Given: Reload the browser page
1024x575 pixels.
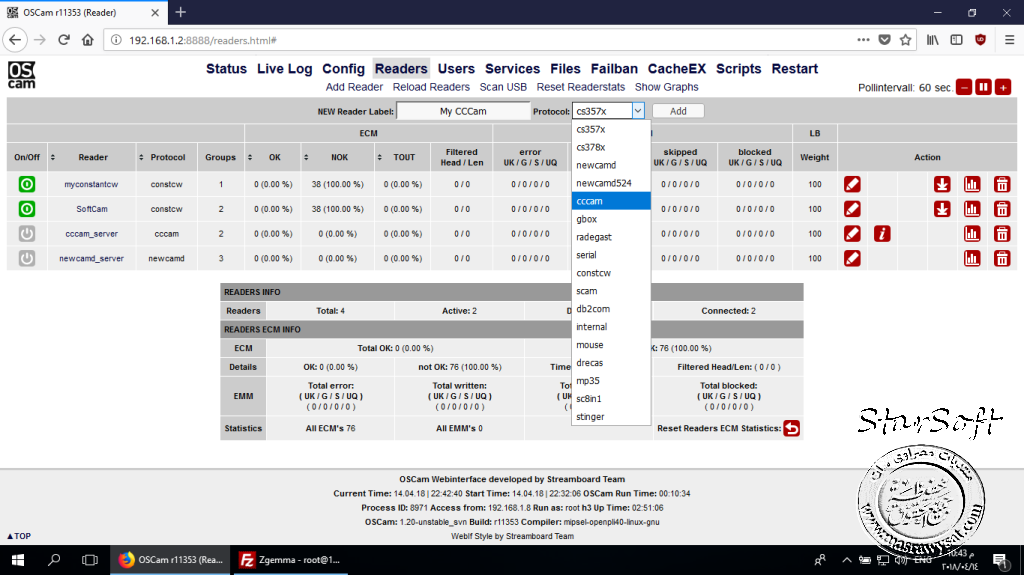Looking at the screenshot, I should 63,40.
